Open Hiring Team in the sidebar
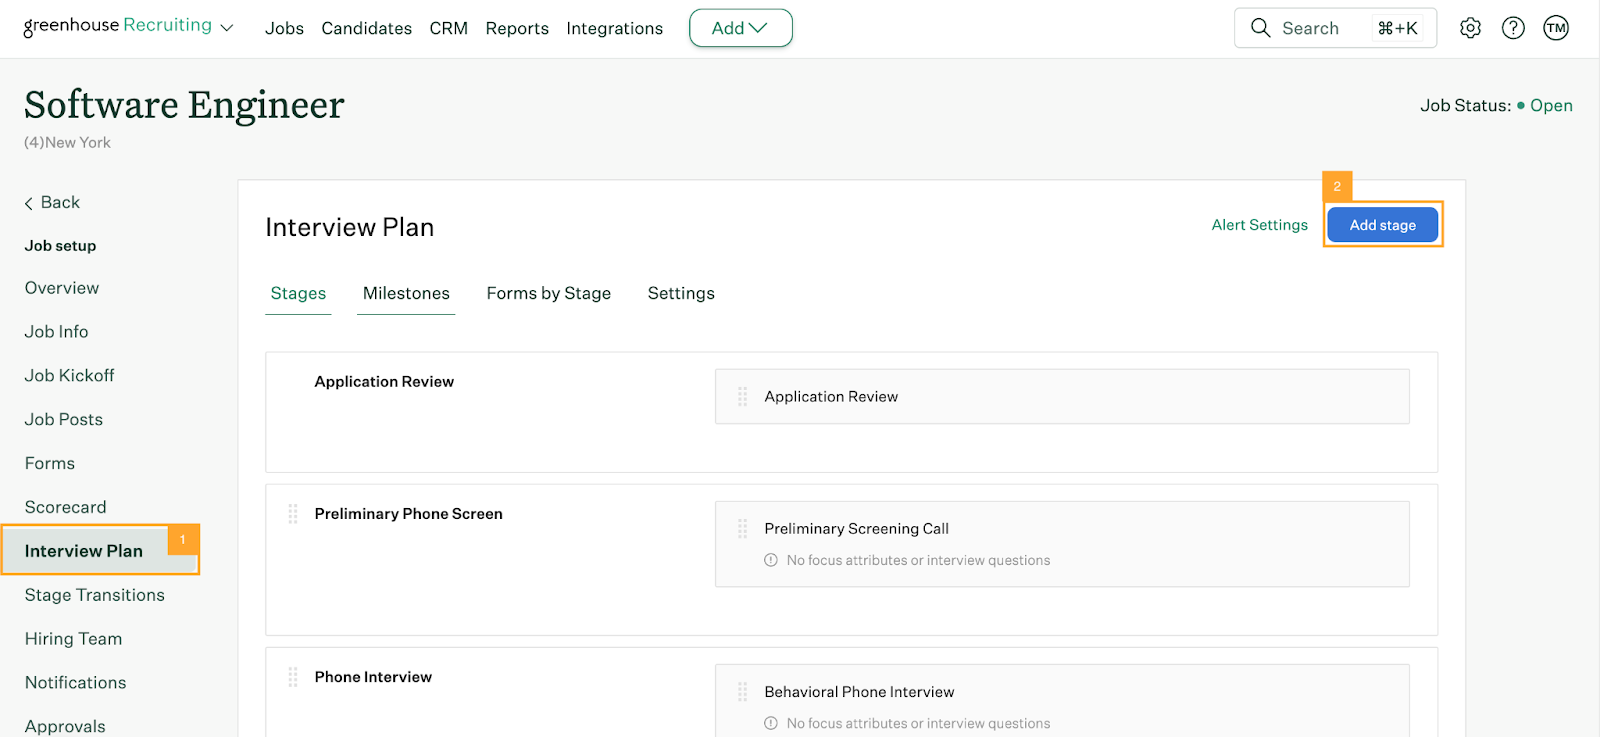 coord(73,639)
